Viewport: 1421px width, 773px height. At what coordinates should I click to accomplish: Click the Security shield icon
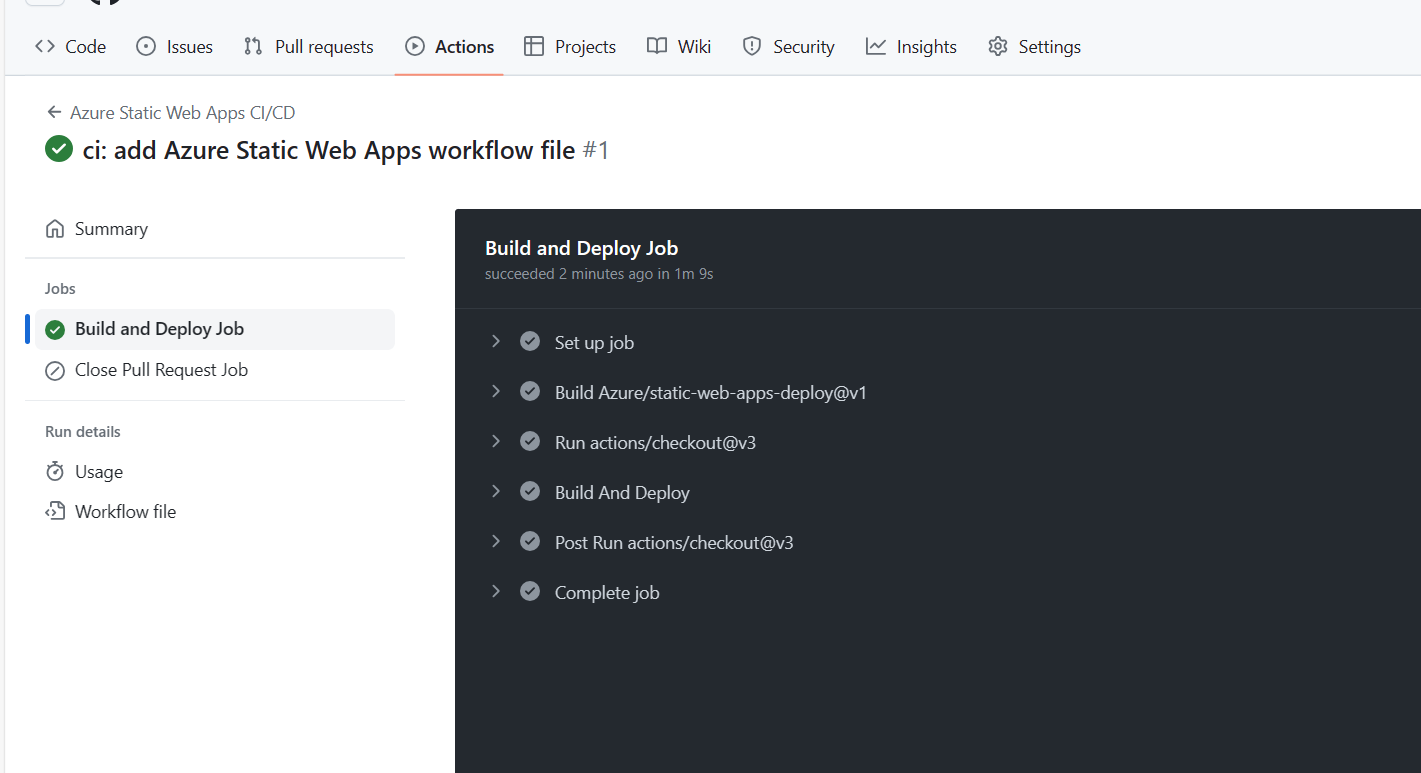752,46
